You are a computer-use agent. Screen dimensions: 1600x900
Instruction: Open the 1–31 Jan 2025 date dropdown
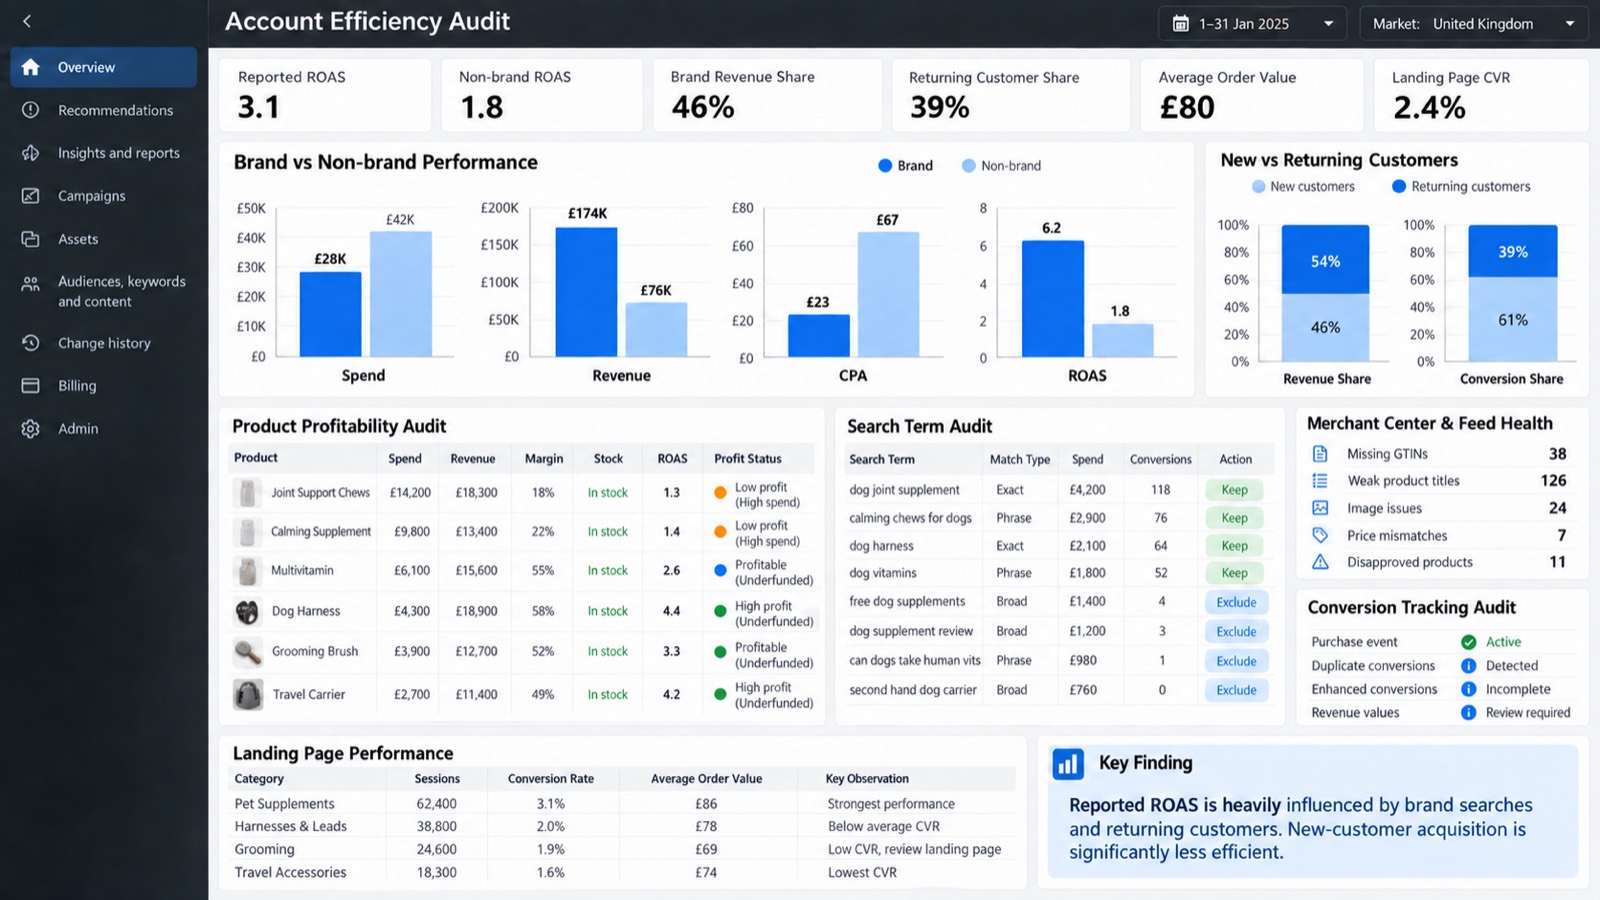pyautogui.click(x=1253, y=24)
